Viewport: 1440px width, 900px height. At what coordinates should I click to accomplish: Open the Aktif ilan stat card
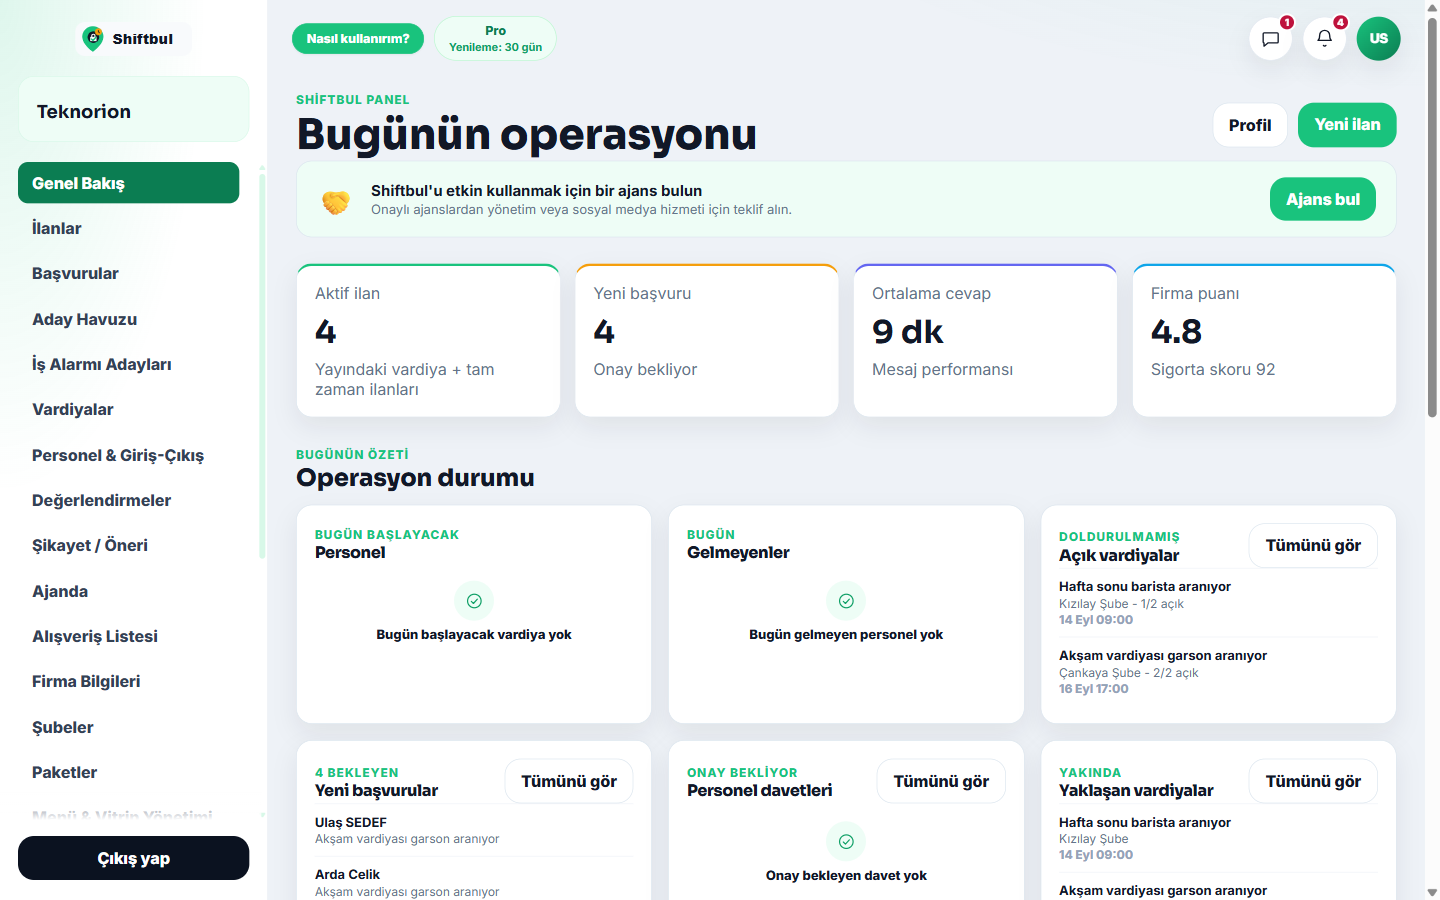click(428, 340)
